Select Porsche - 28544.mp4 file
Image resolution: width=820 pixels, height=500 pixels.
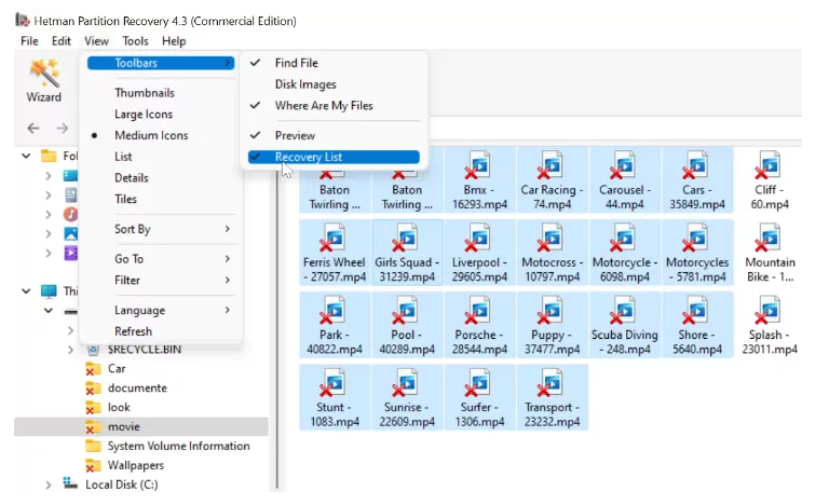tap(479, 325)
